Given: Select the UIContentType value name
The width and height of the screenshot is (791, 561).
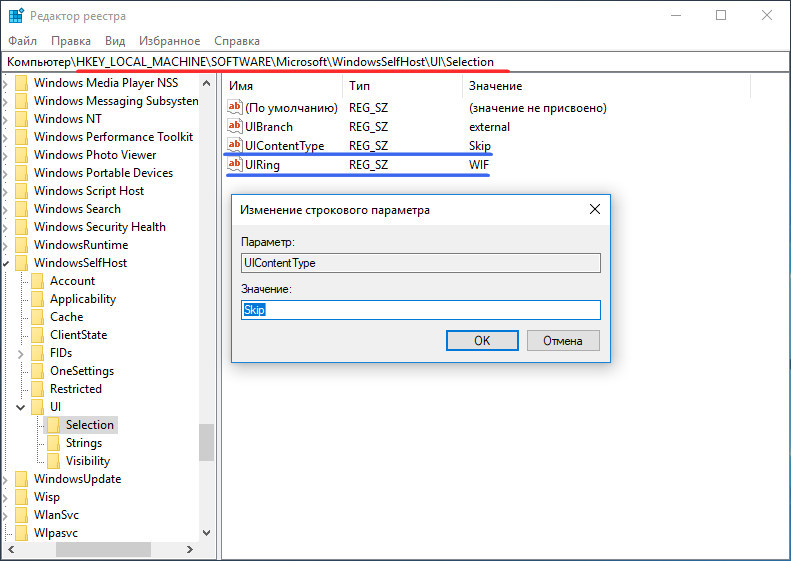Looking at the screenshot, I should (x=285, y=146).
